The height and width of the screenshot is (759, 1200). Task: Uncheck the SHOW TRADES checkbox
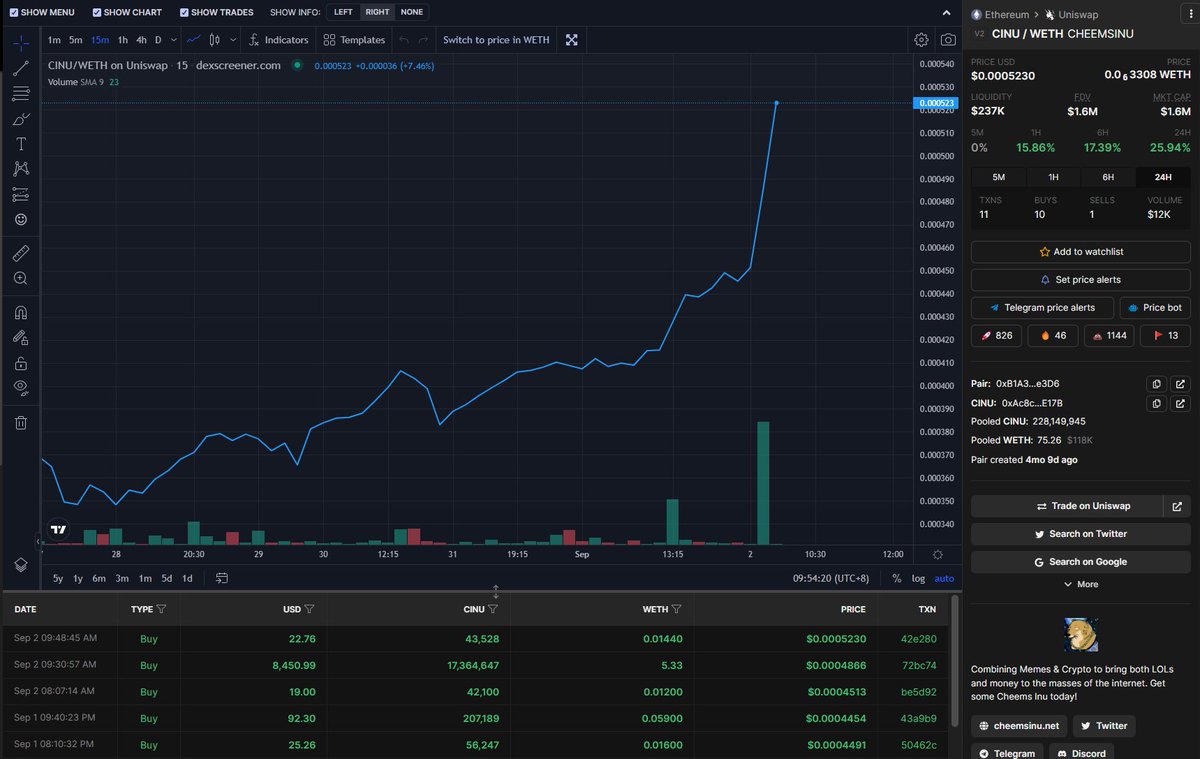[184, 12]
